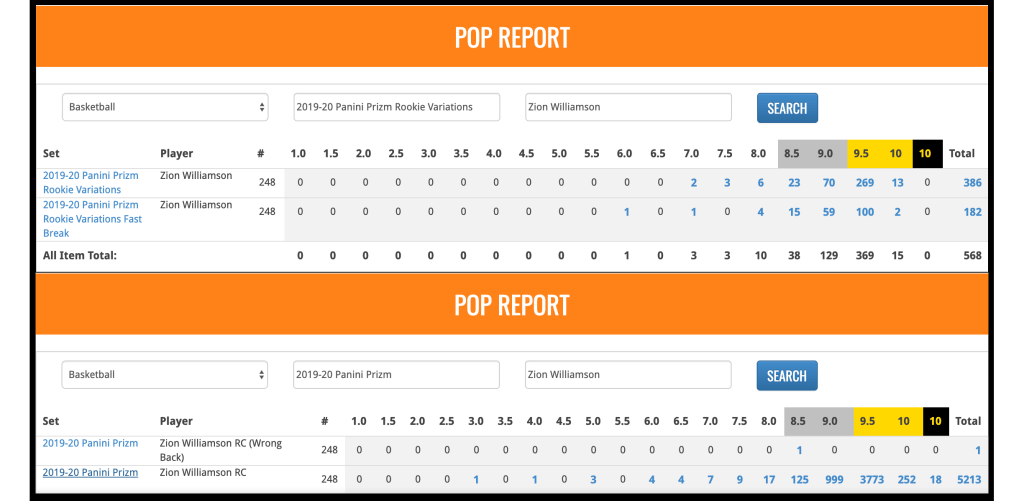Screen dimensions: 1024x501
Task: Open the Basketball dropdown in the lower report
Action: tap(165, 375)
